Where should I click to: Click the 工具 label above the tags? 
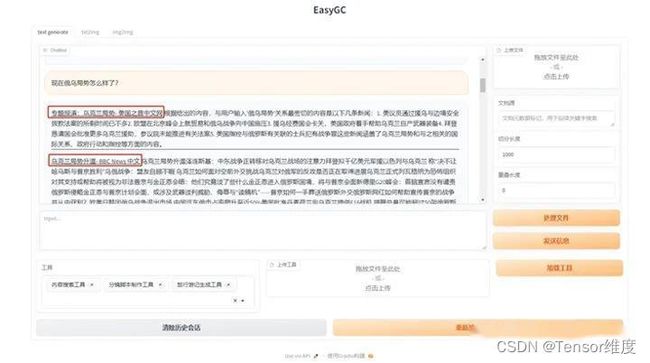point(47,267)
